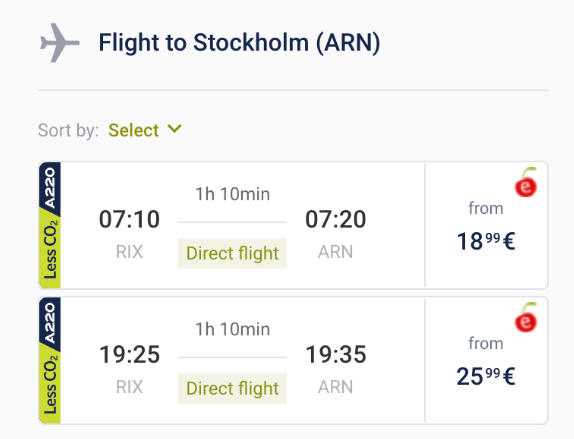
Task: Click the chevron arrow next to Select
Action: (x=174, y=129)
